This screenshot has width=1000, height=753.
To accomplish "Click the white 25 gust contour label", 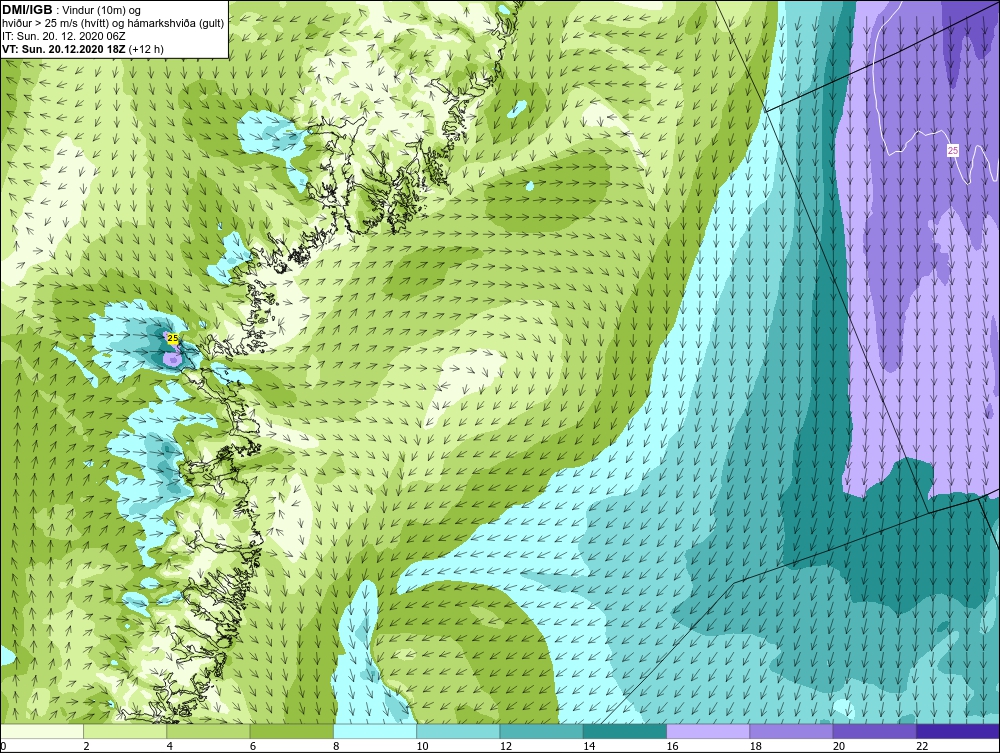I will click(953, 150).
